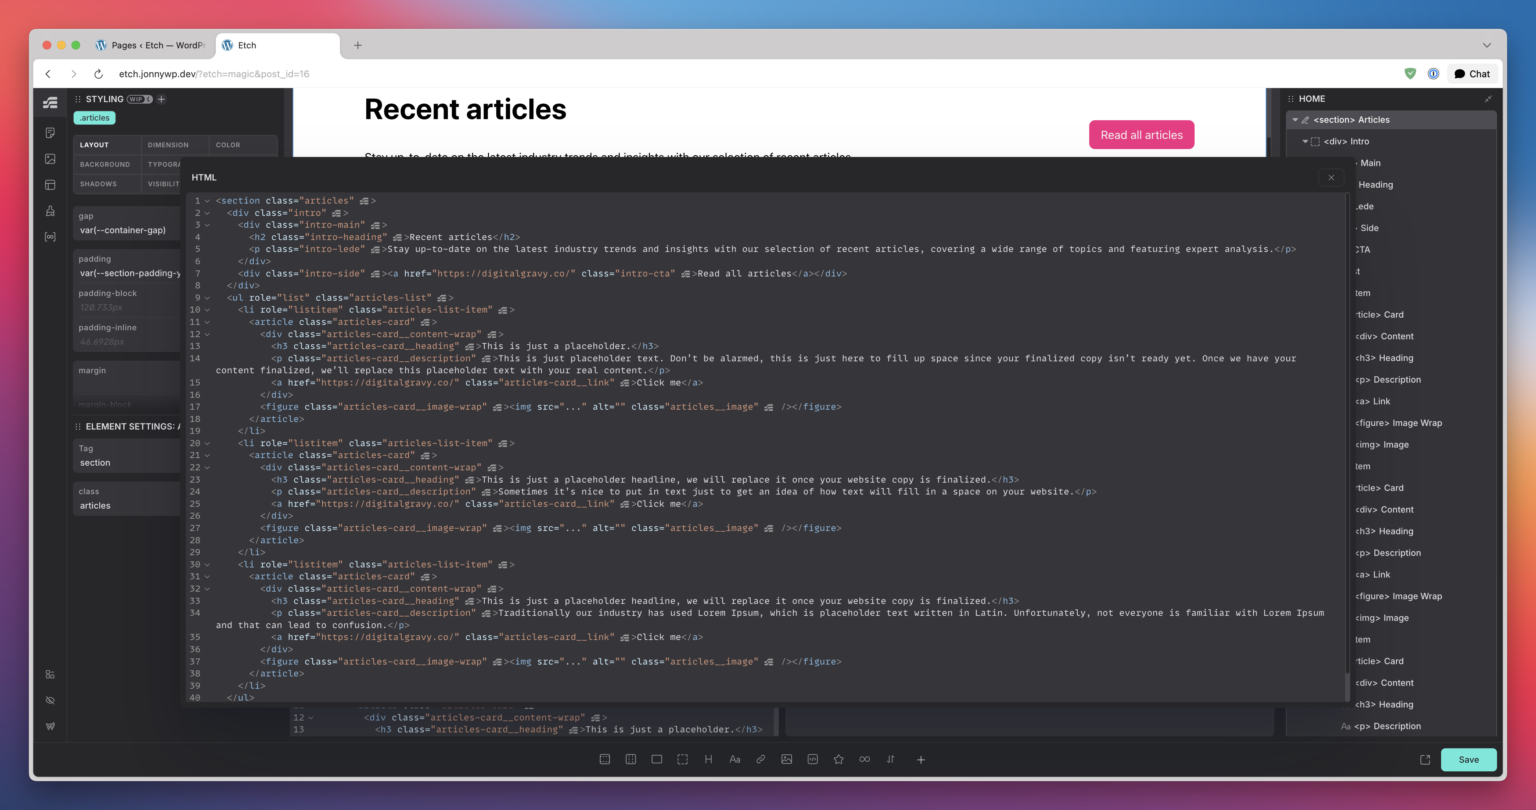Add a selector with Styling plus icon
Viewport: 1536px width, 810px height.
tap(161, 99)
